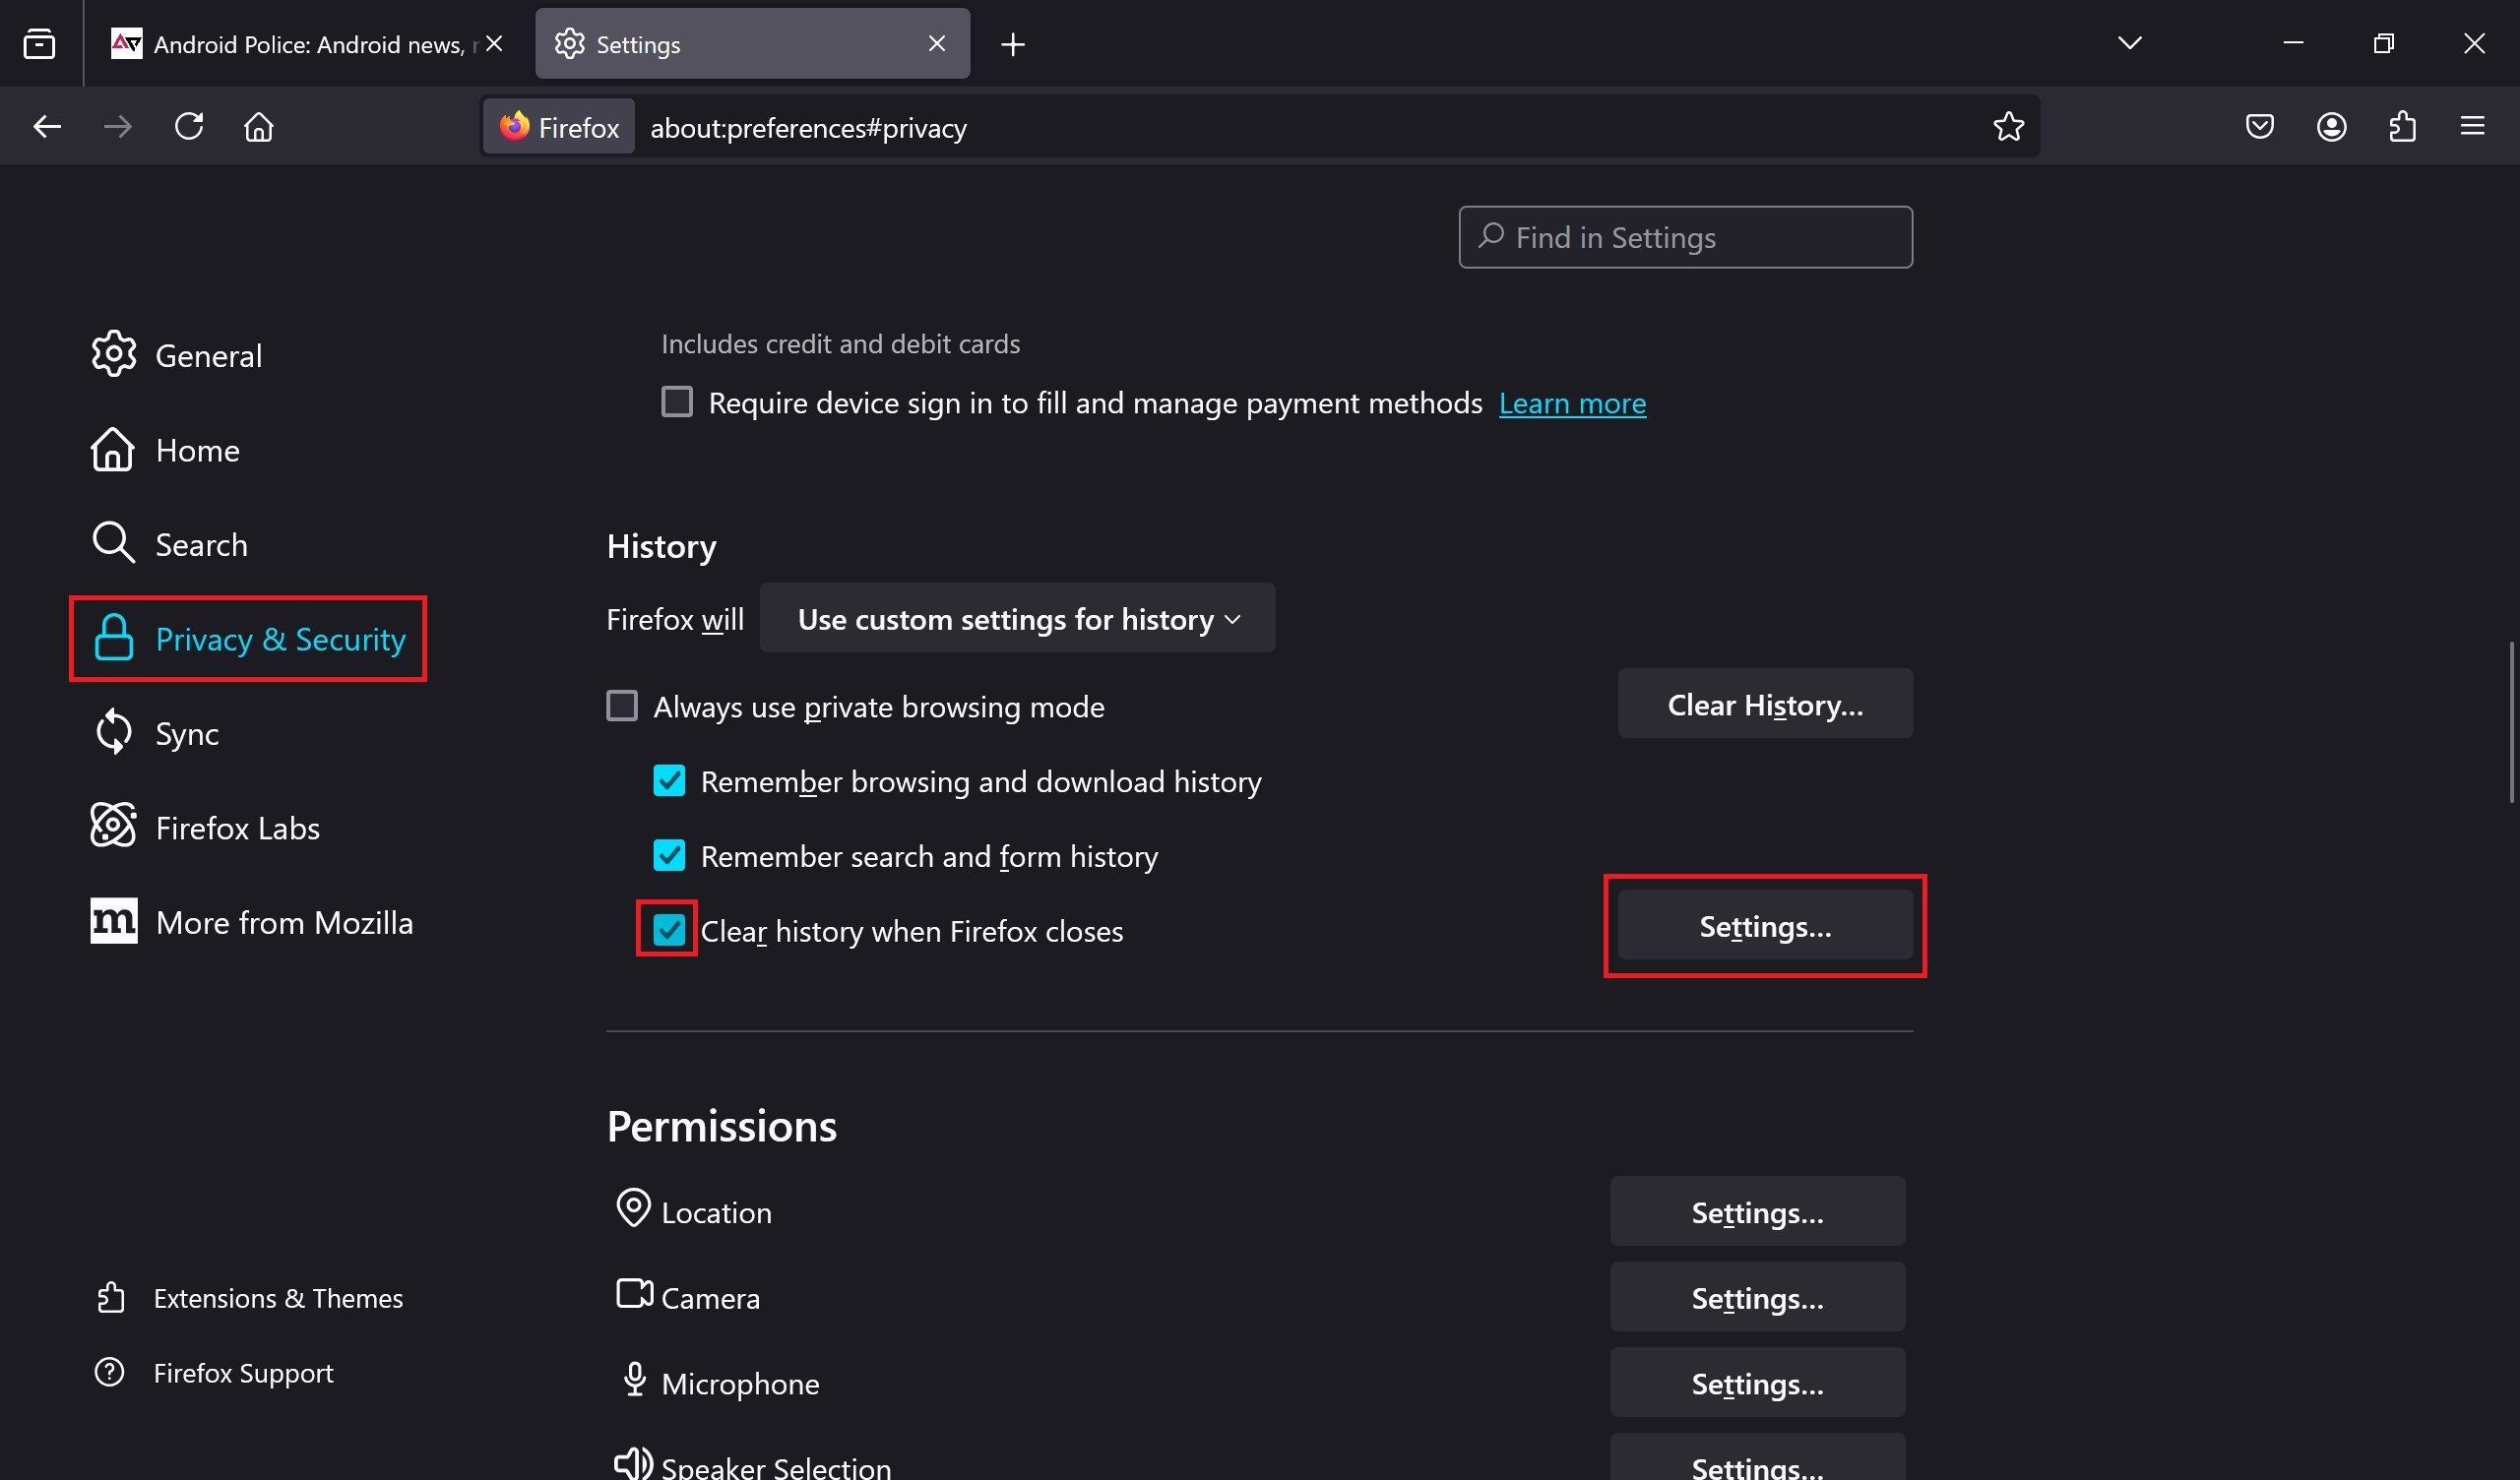Click the Firefox Labs icon
Image resolution: width=2520 pixels, height=1480 pixels.
pyautogui.click(x=113, y=827)
